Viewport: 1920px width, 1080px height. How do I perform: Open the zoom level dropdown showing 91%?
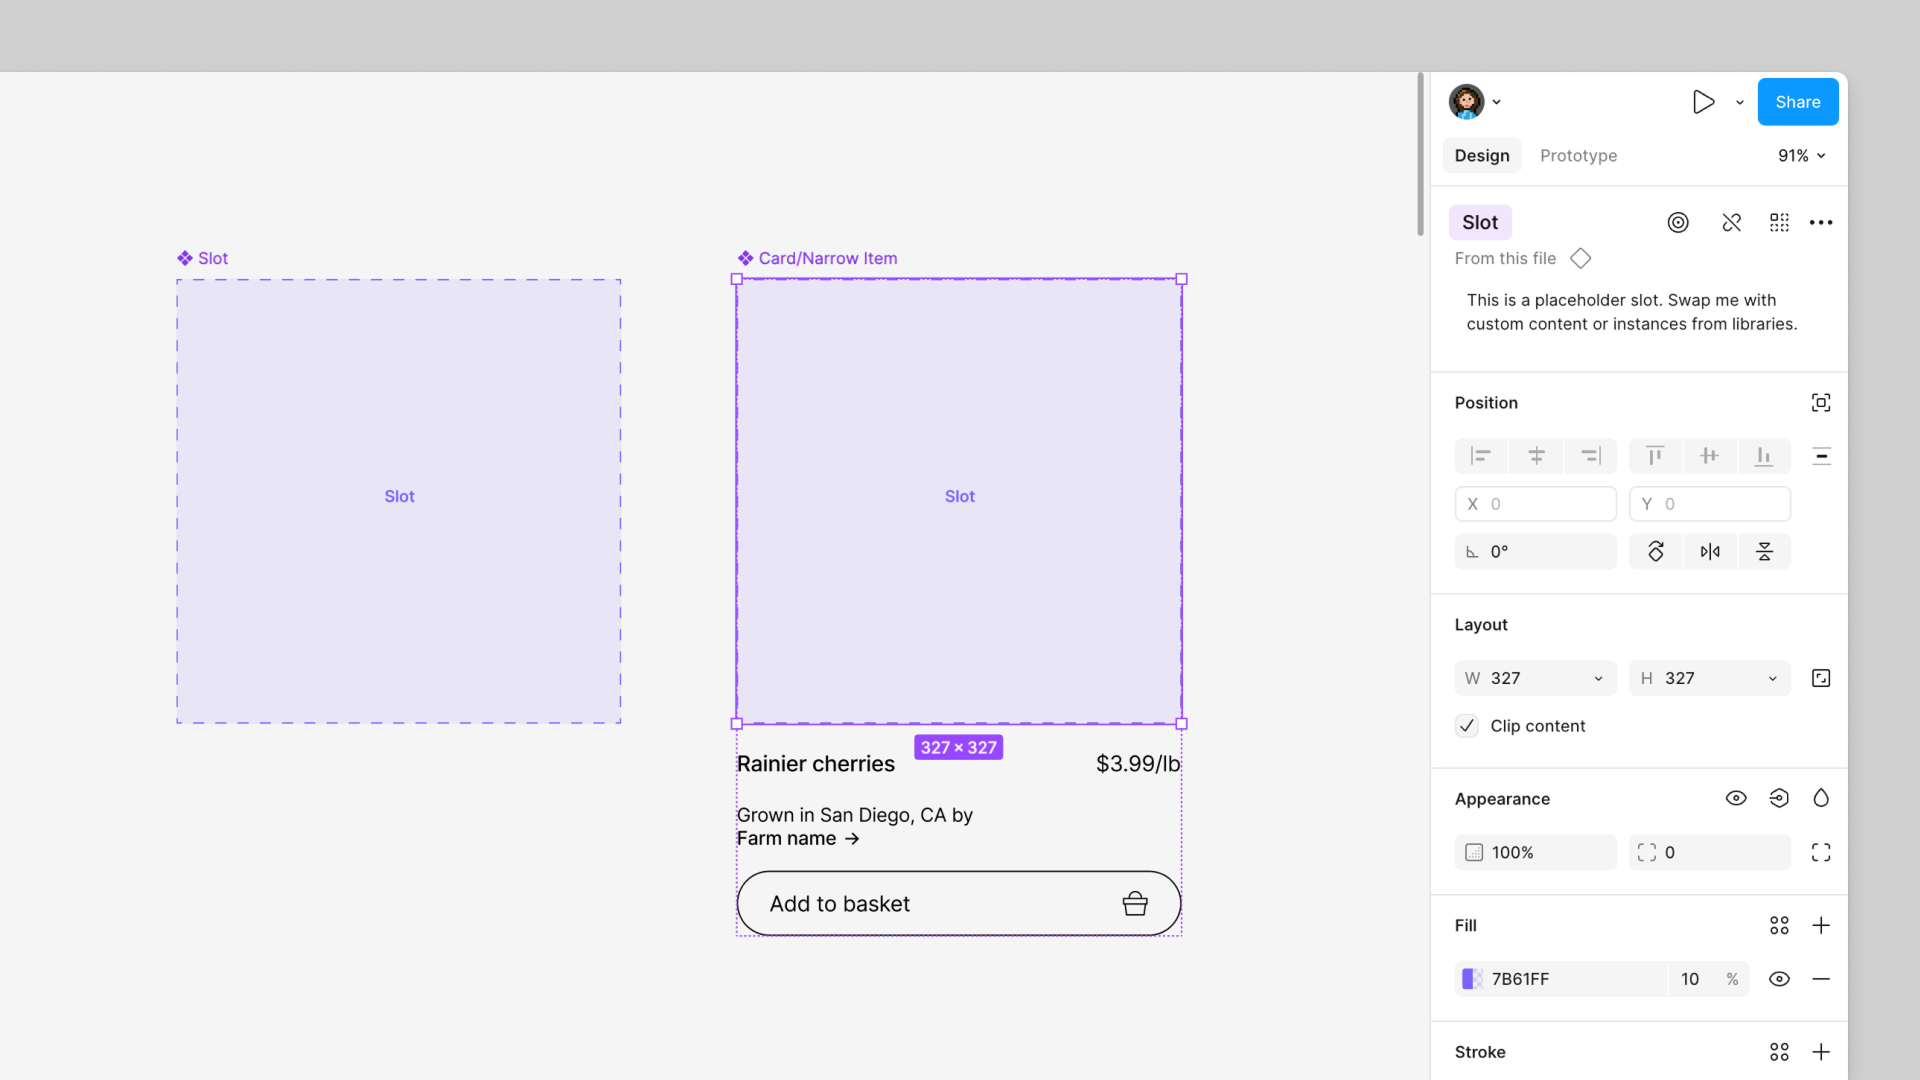[1800, 155]
